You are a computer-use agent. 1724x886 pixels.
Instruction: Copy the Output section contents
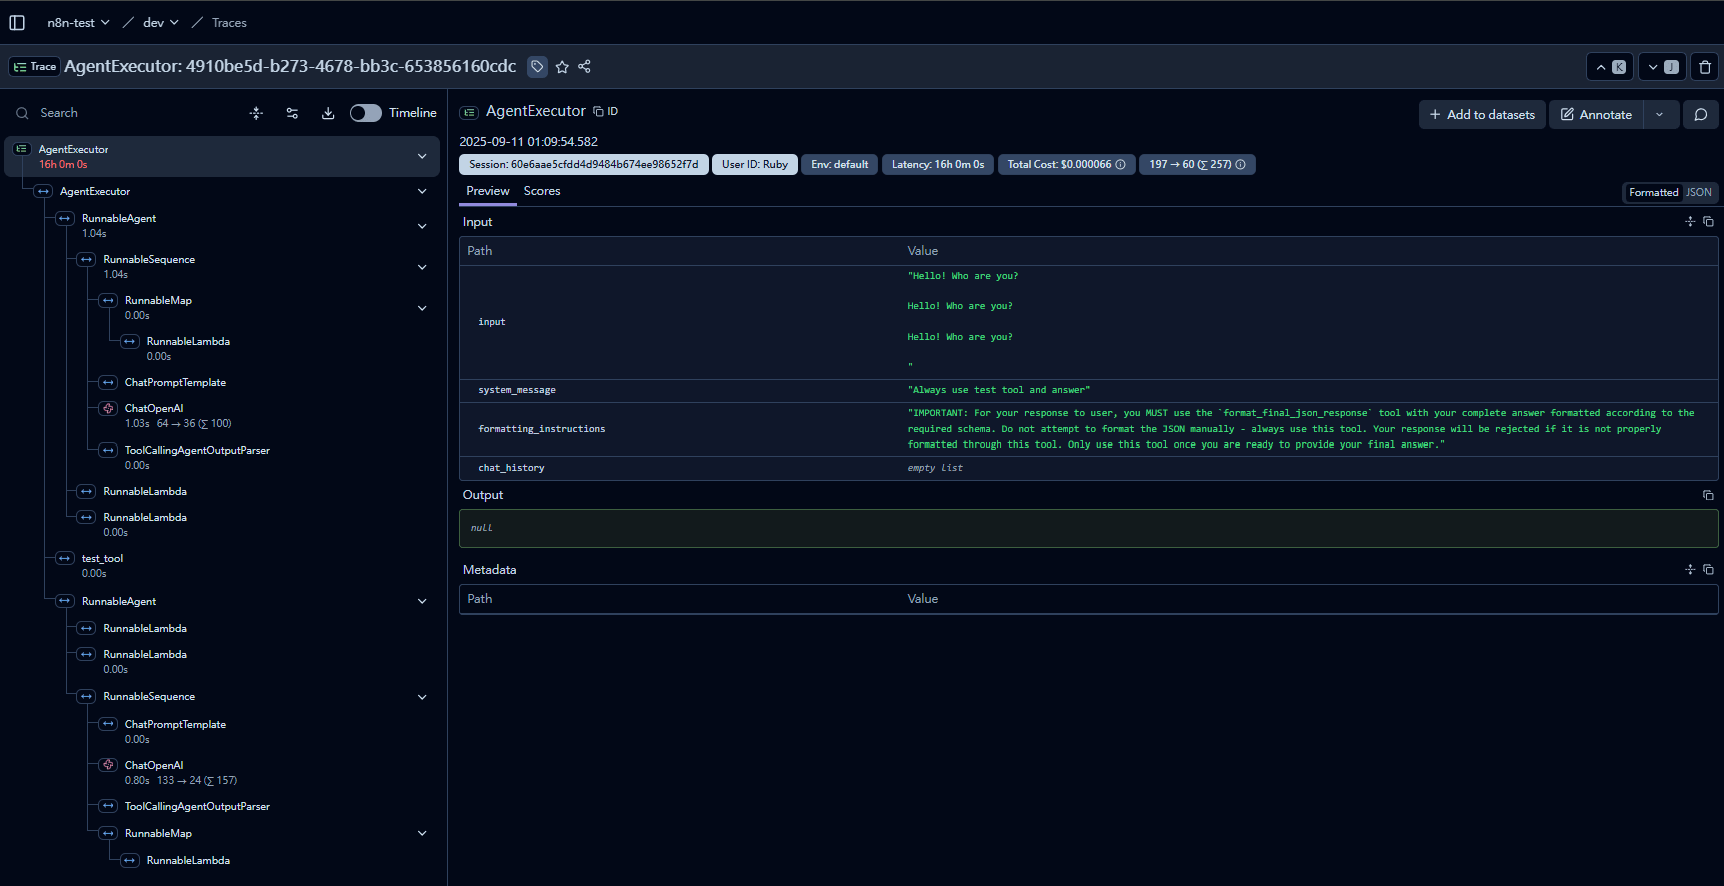pyautogui.click(x=1708, y=495)
